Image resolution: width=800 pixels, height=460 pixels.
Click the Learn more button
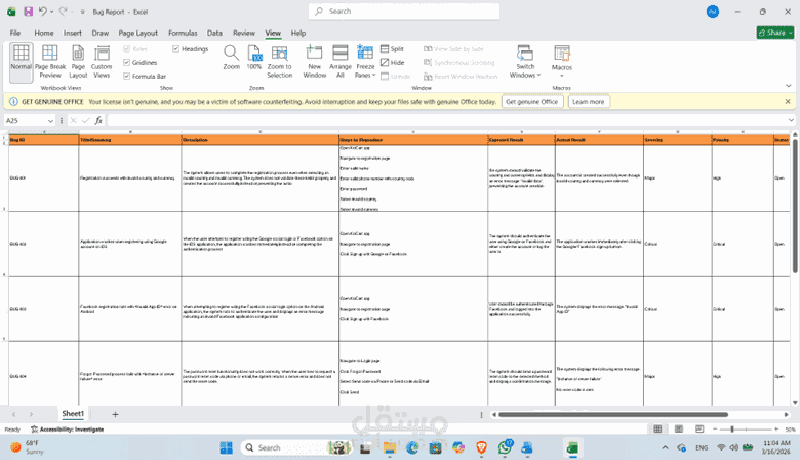[588, 101]
